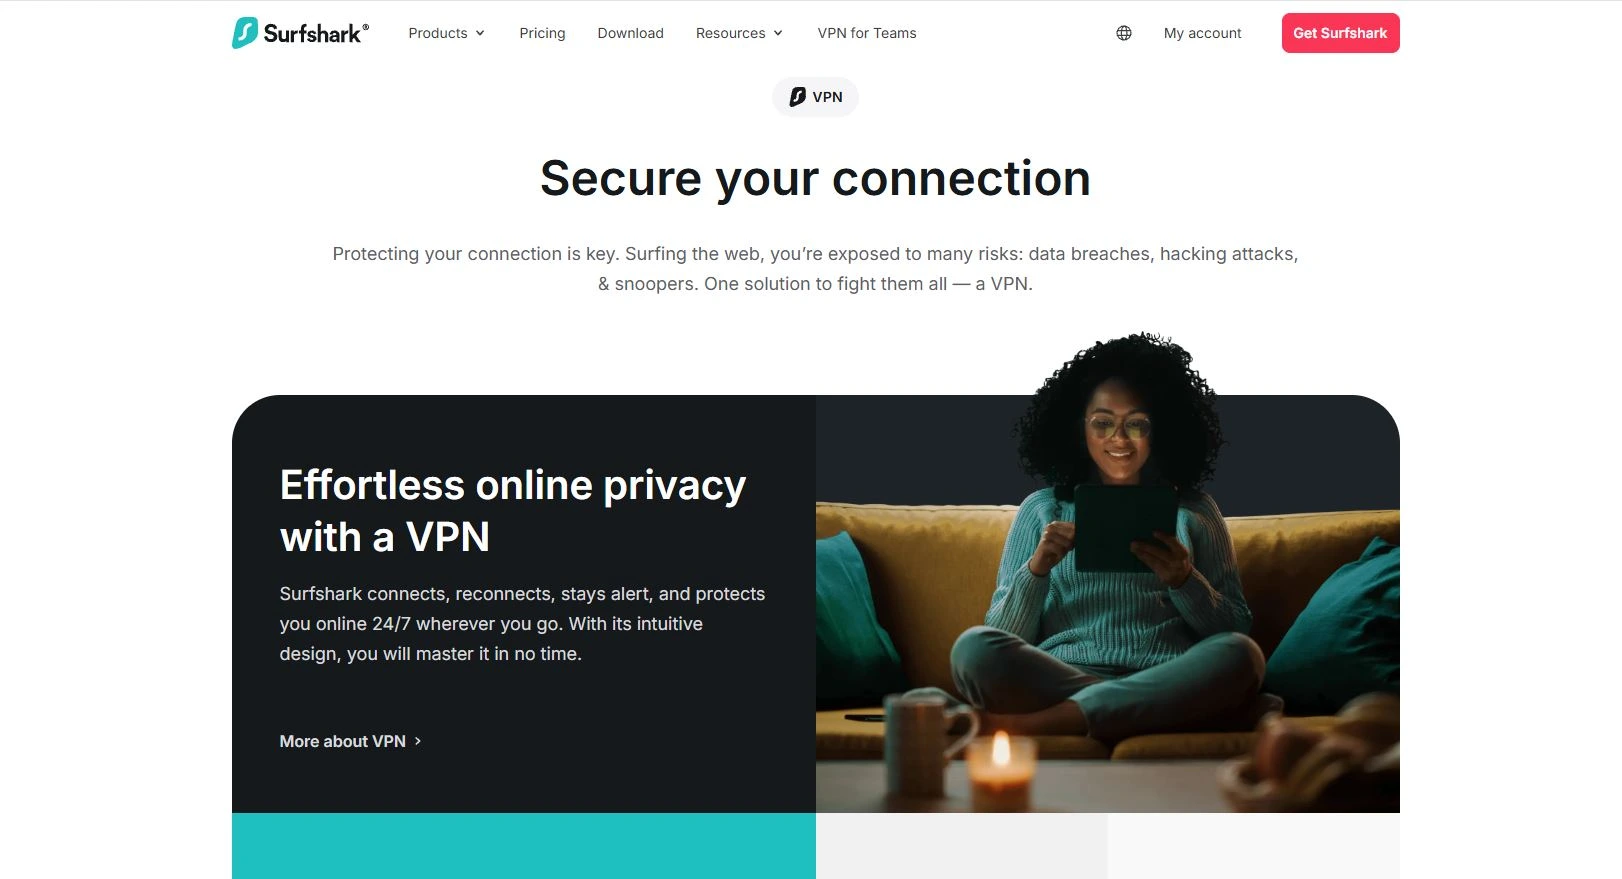The image size is (1622, 879).
Task: Select the VPN pill badge
Action: 815,97
